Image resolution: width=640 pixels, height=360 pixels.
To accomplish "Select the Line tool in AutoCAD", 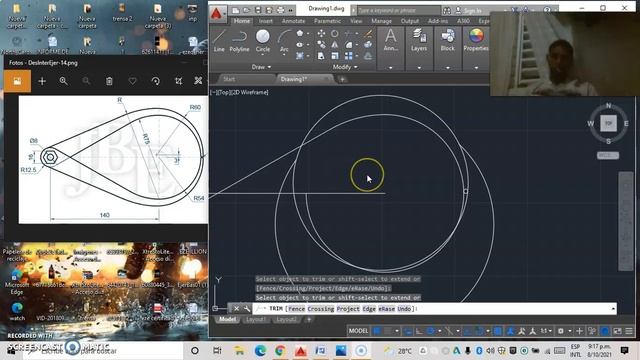I will [219, 40].
